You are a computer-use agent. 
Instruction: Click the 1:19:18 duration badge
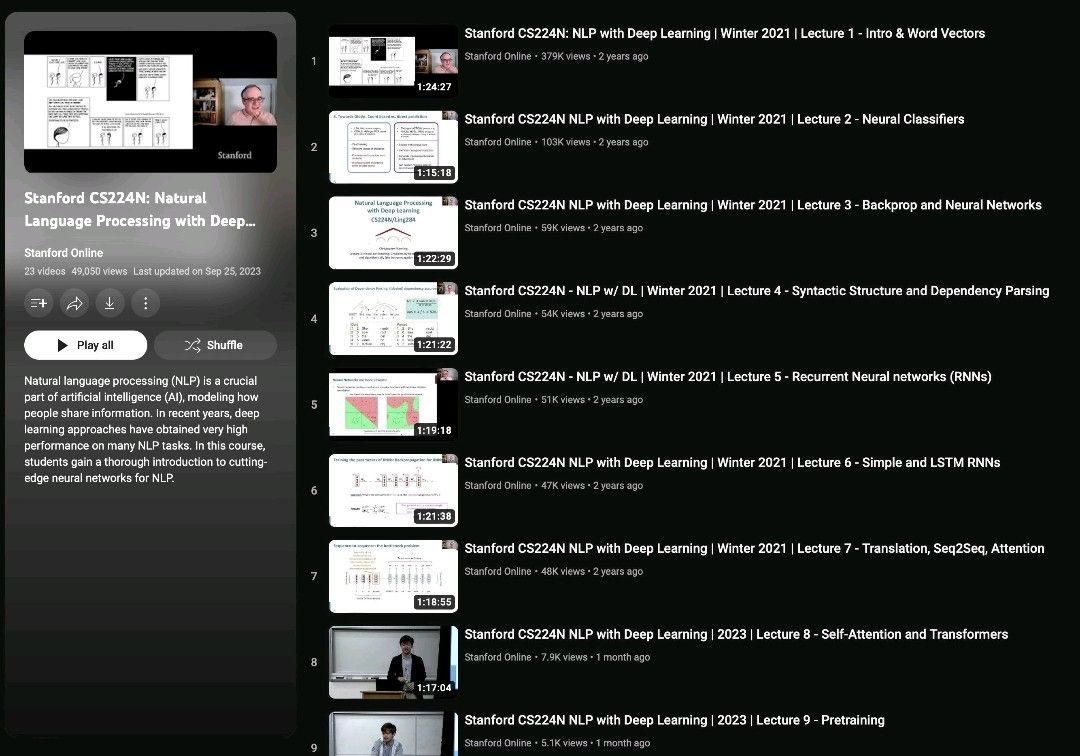434,430
